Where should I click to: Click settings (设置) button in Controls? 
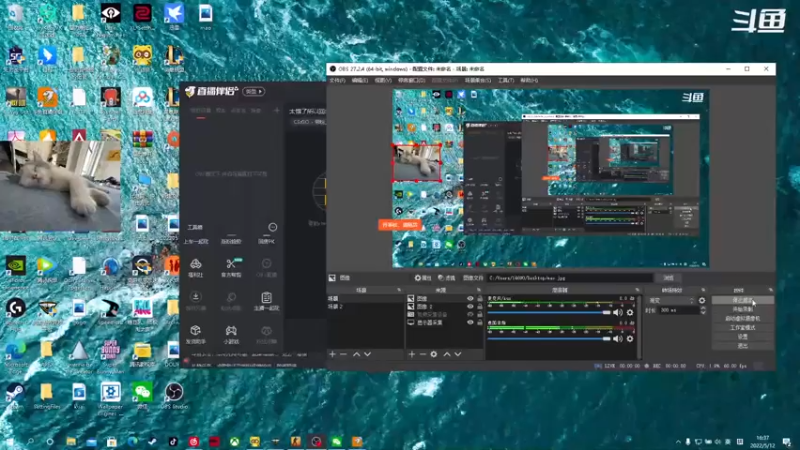pos(742,337)
